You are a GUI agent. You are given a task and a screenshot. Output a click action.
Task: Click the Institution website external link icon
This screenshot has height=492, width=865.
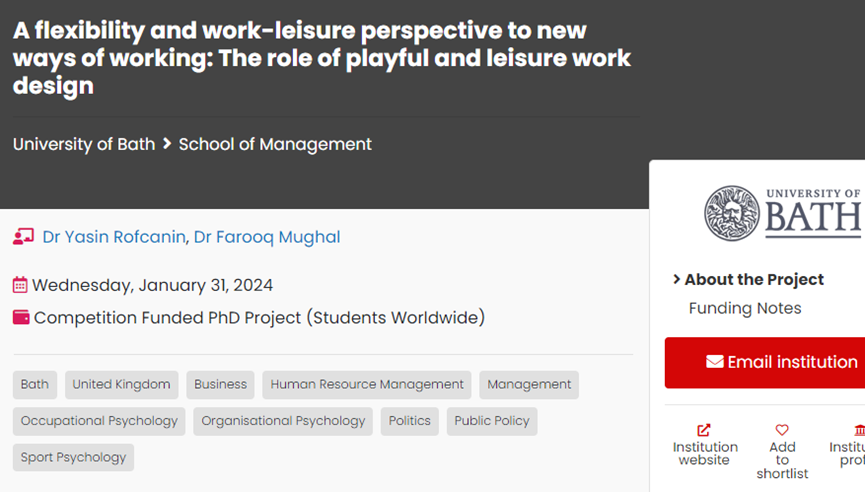pyautogui.click(x=704, y=430)
